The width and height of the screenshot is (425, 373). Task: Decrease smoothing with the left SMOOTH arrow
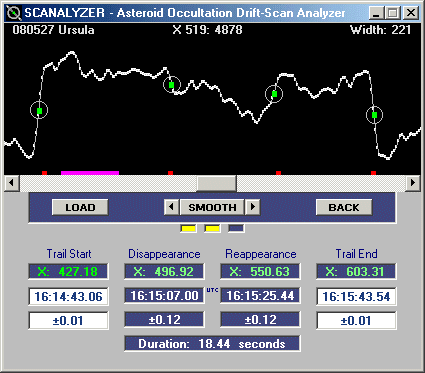pyautogui.click(x=171, y=207)
